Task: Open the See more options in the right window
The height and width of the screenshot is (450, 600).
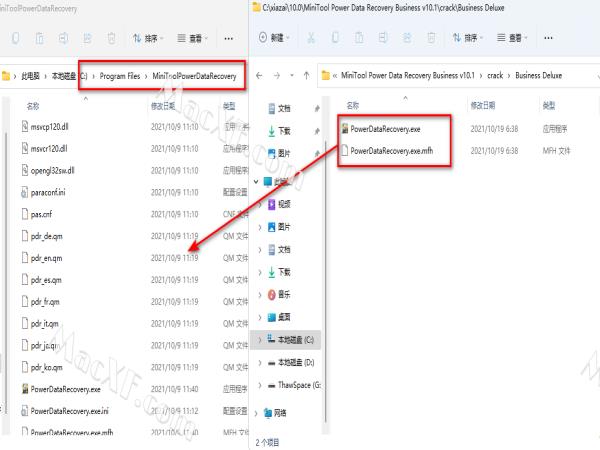Action: point(548,38)
